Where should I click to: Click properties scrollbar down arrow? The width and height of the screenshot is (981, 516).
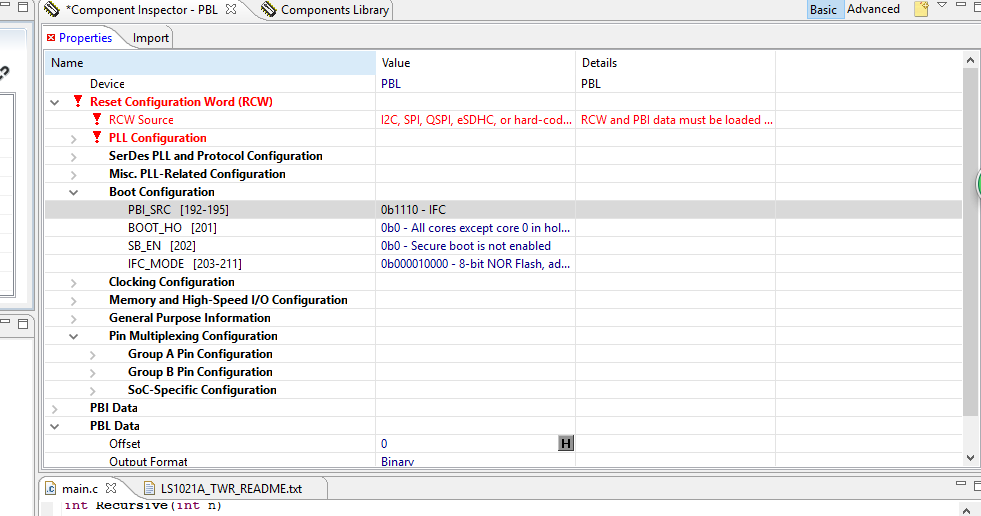pyautogui.click(x=970, y=458)
